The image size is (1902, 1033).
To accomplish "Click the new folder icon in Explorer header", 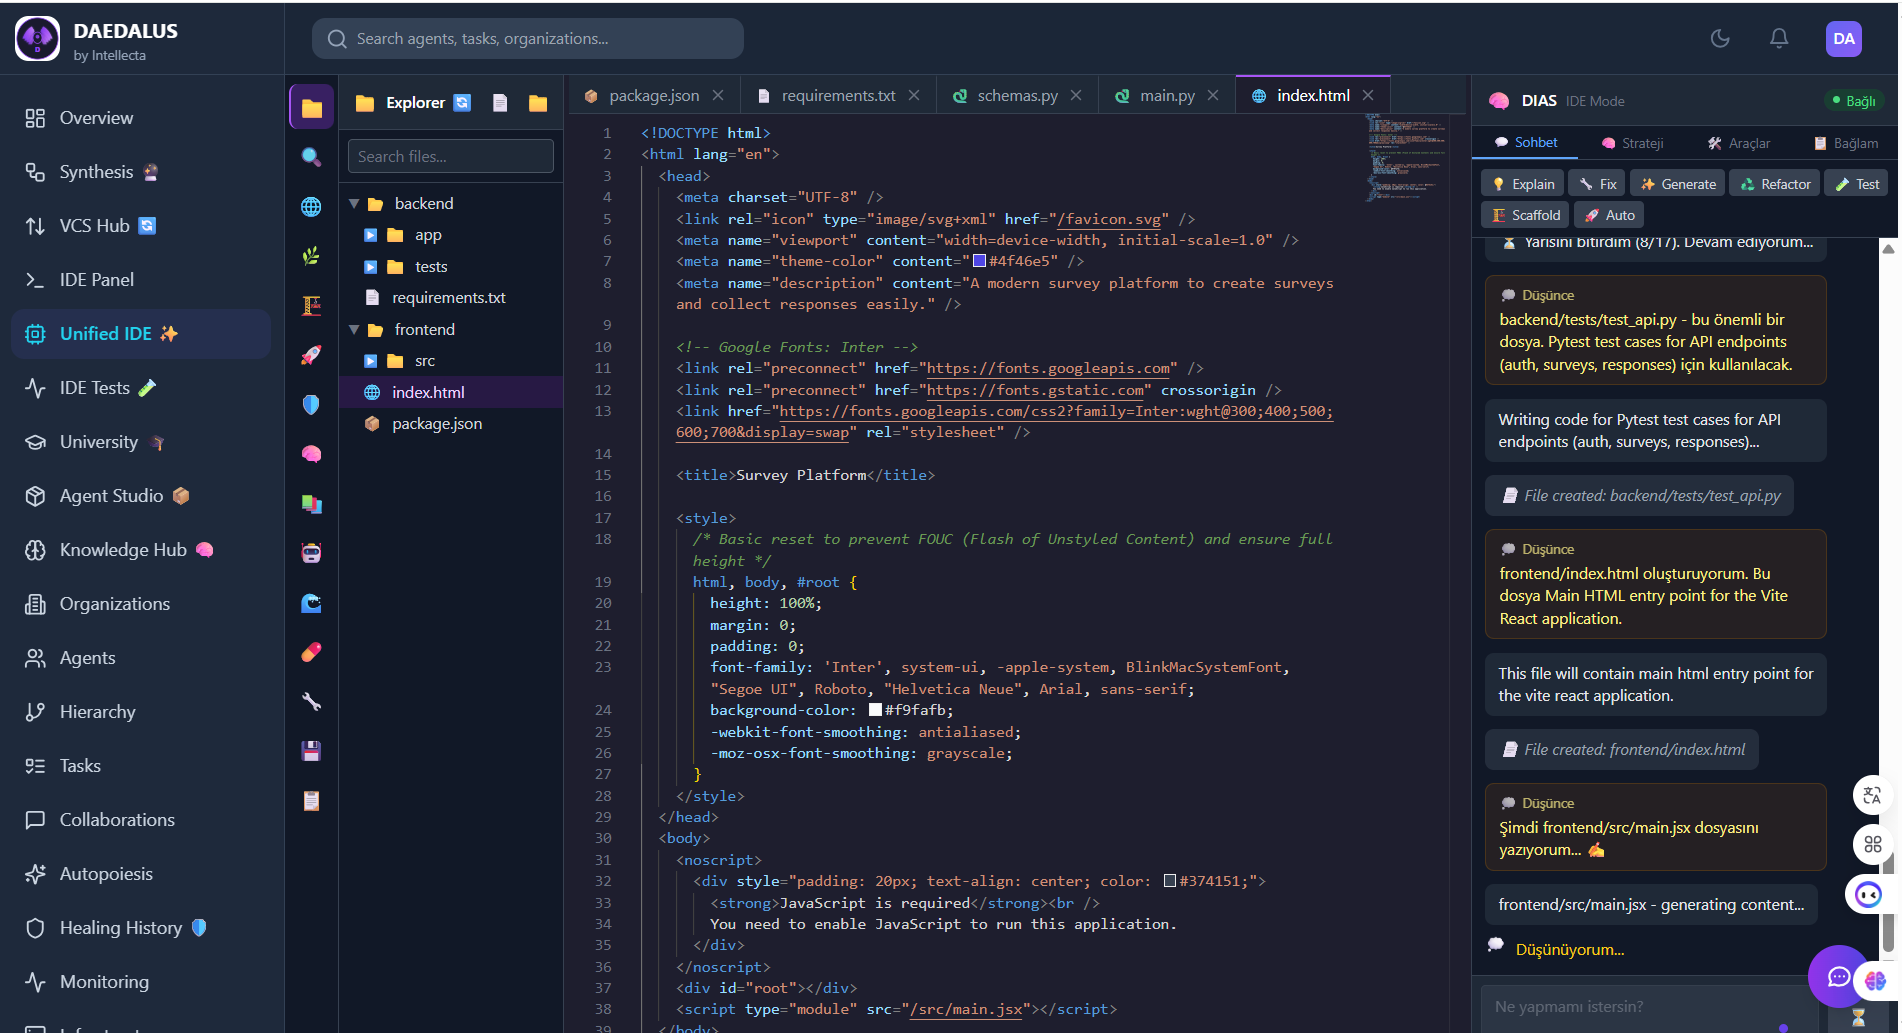I will click(538, 103).
